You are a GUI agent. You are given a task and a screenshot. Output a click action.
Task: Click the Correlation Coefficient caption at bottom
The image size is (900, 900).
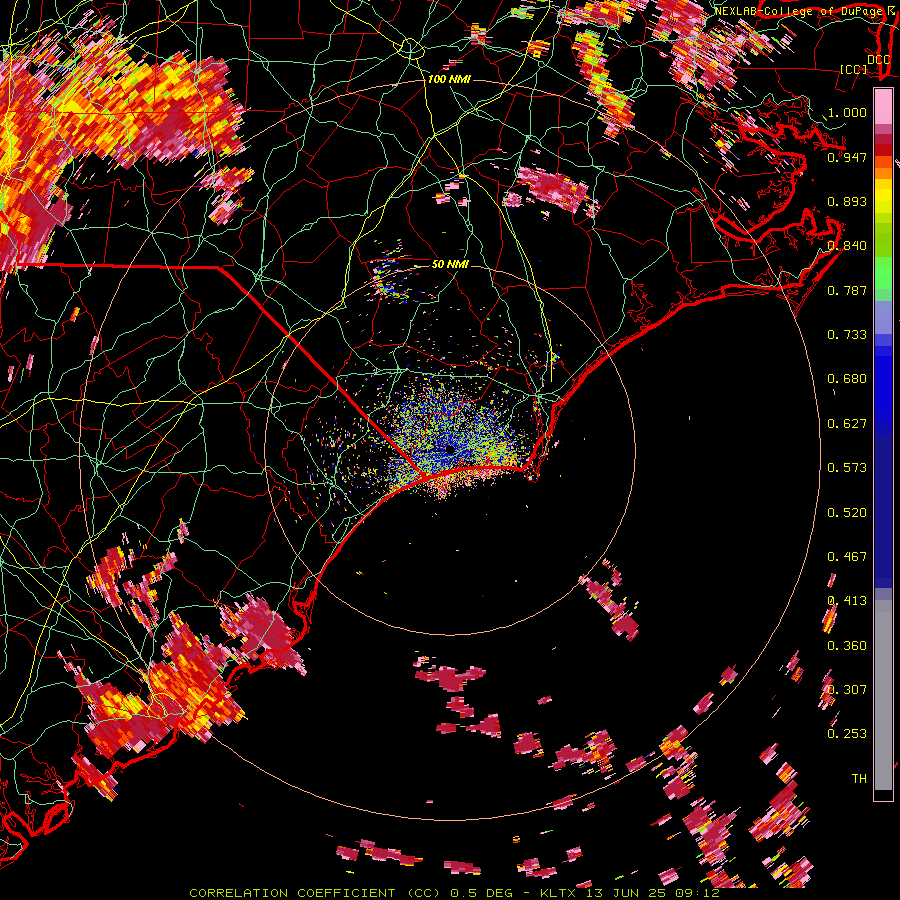454,893
